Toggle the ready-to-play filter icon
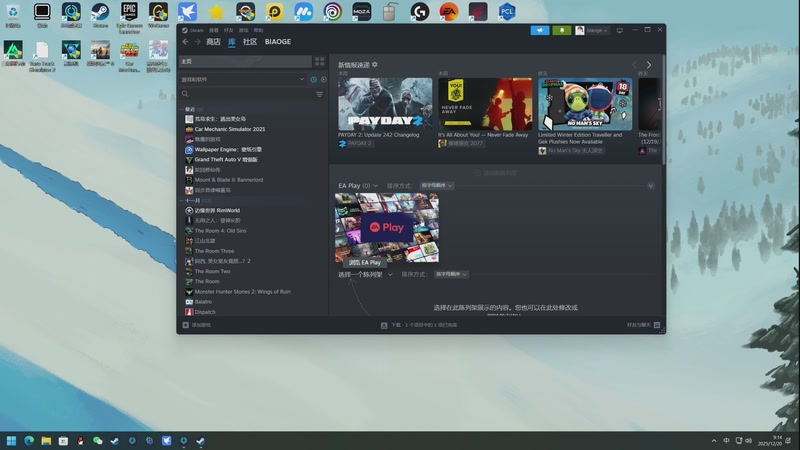Screen dimensions: 800x450 tap(323, 80)
